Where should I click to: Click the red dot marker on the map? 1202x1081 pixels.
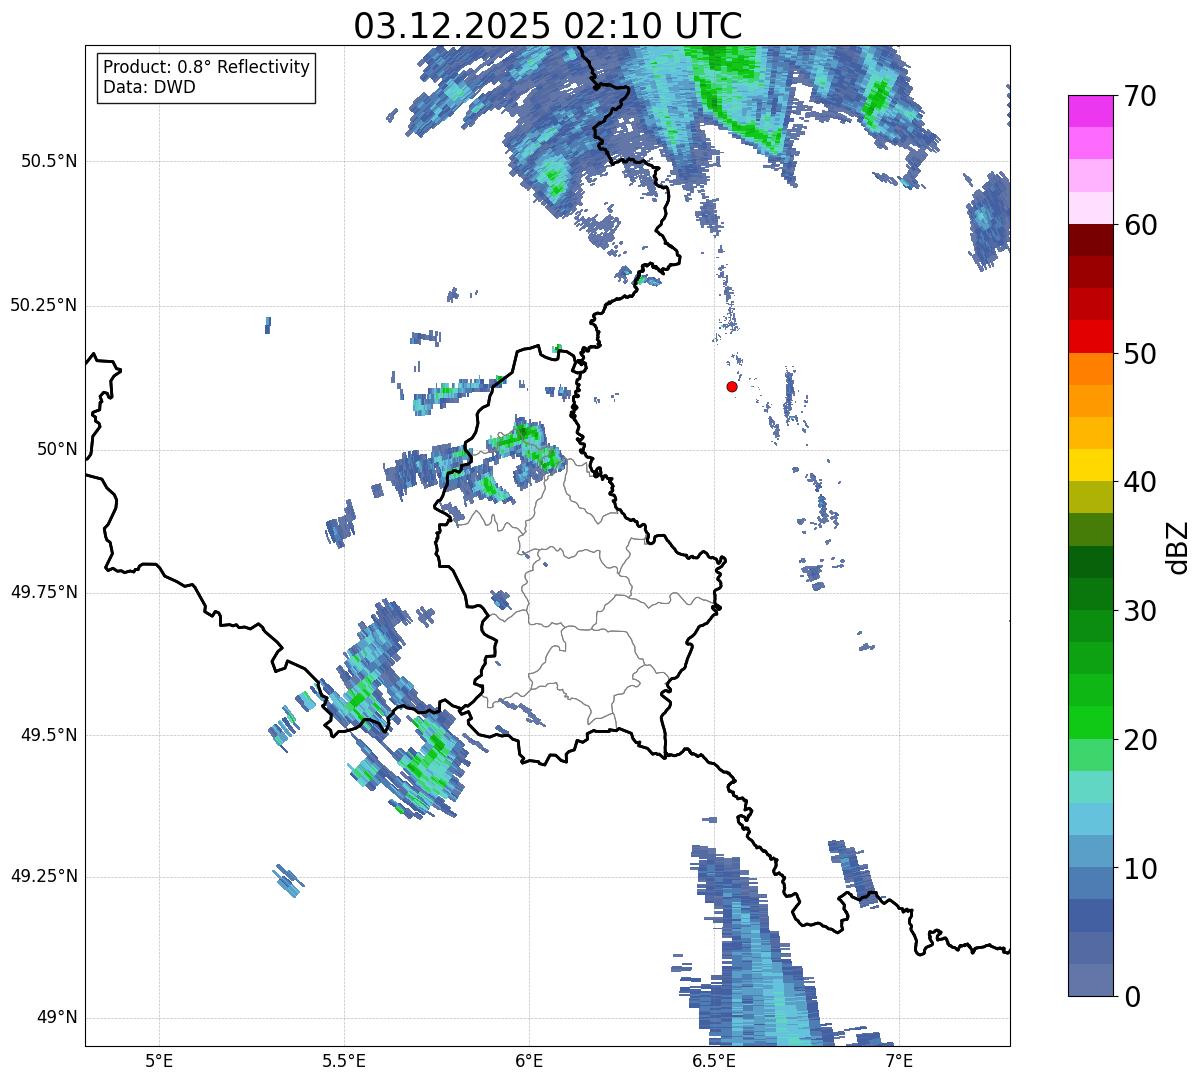(732, 386)
